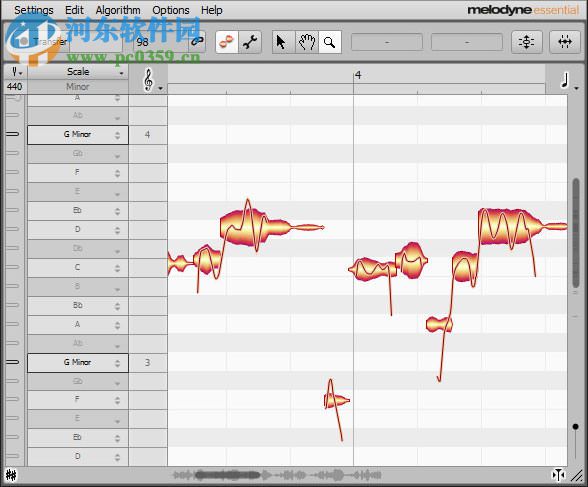Screen dimensions: 588x487
Task: Click the tempo field showing 98
Action: pos(160,42)
